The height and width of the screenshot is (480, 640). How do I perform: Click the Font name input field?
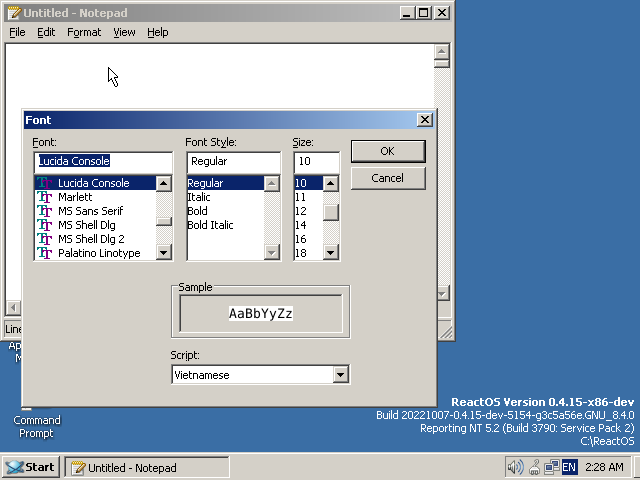[x=103, y=161]
